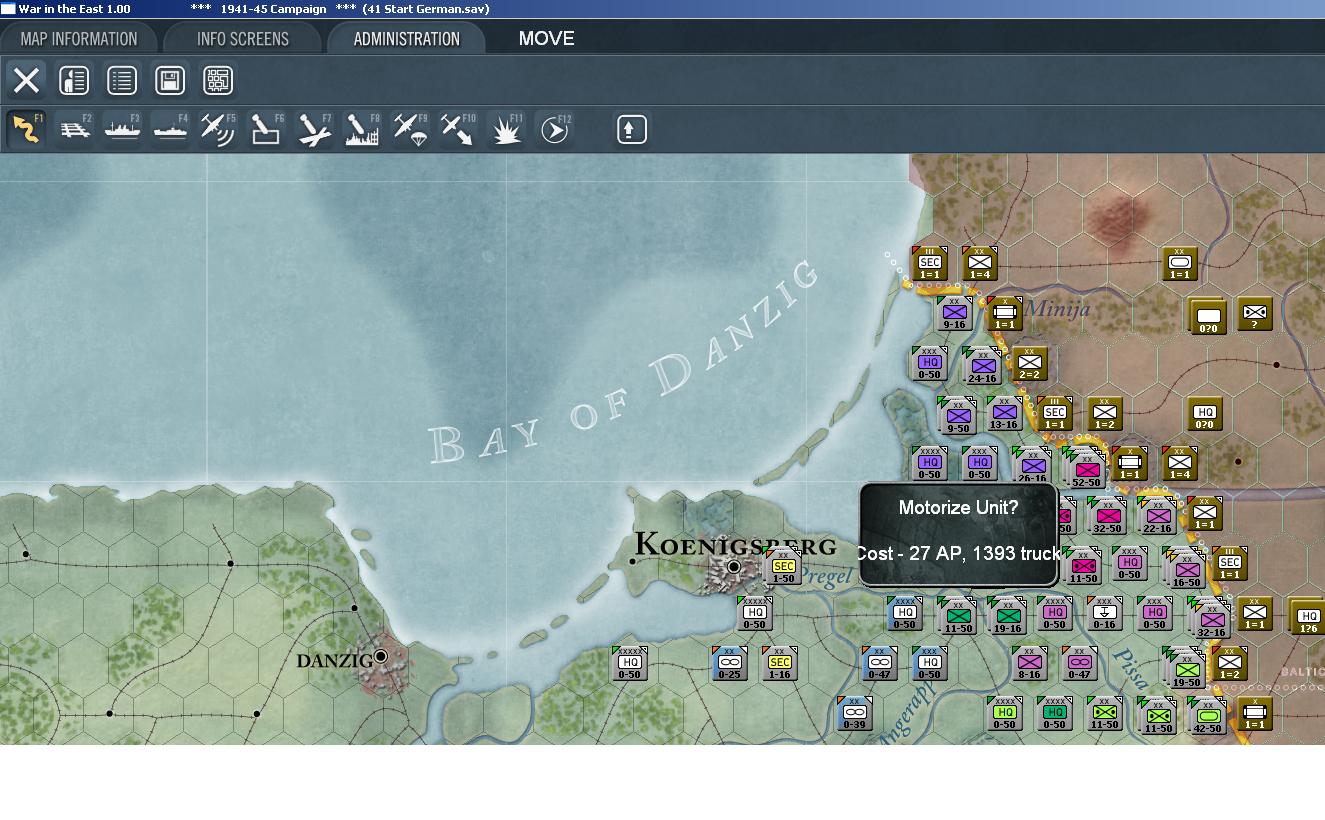
Task: Open the Map Information tab
Action: click(79, 39)
